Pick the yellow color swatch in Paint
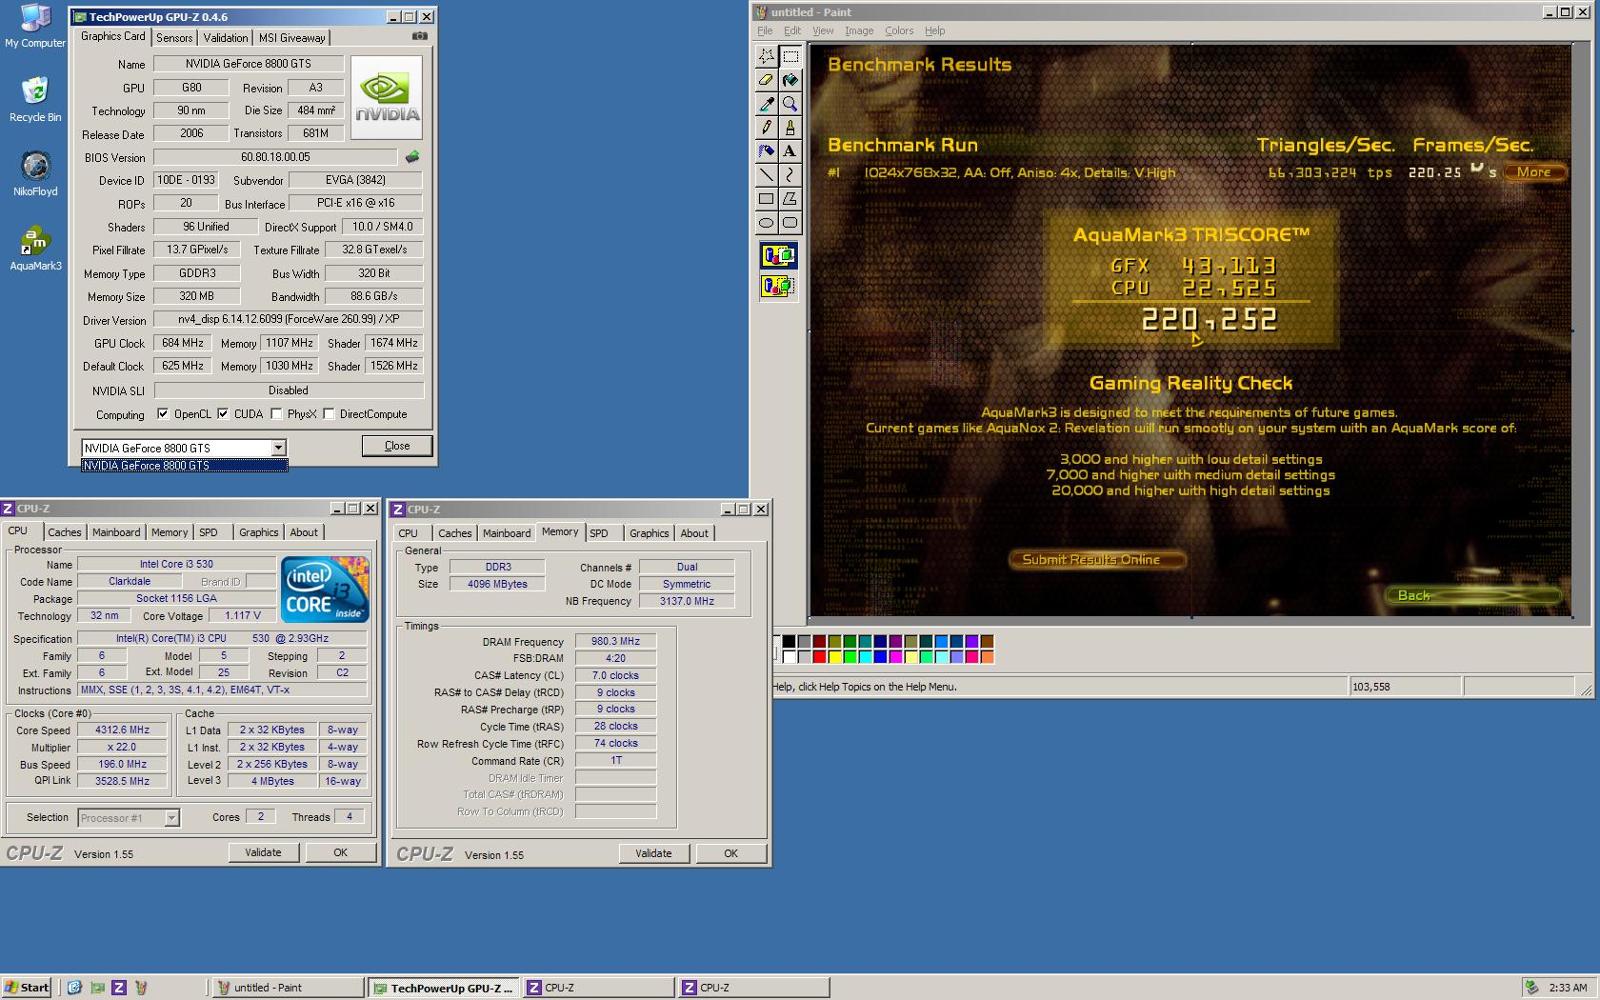 [x=835, y=657]
